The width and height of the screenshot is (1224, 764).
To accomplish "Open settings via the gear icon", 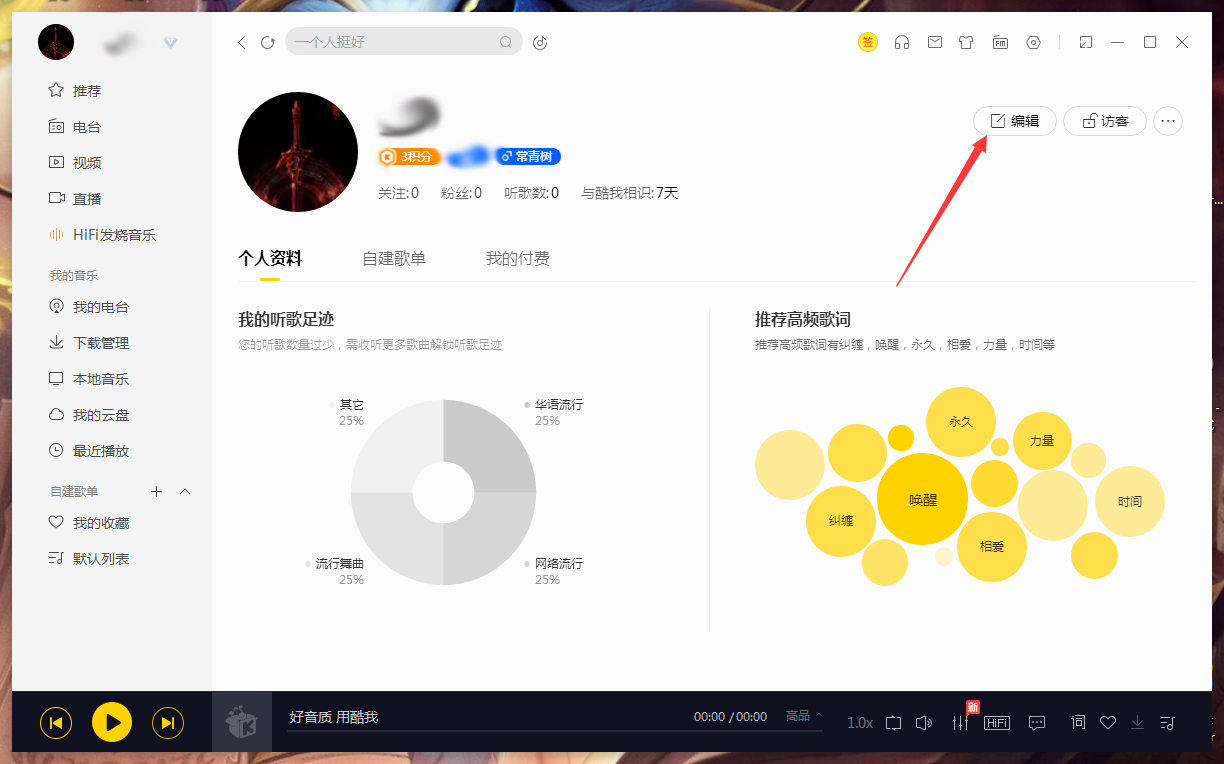I will click(1033, 42).
